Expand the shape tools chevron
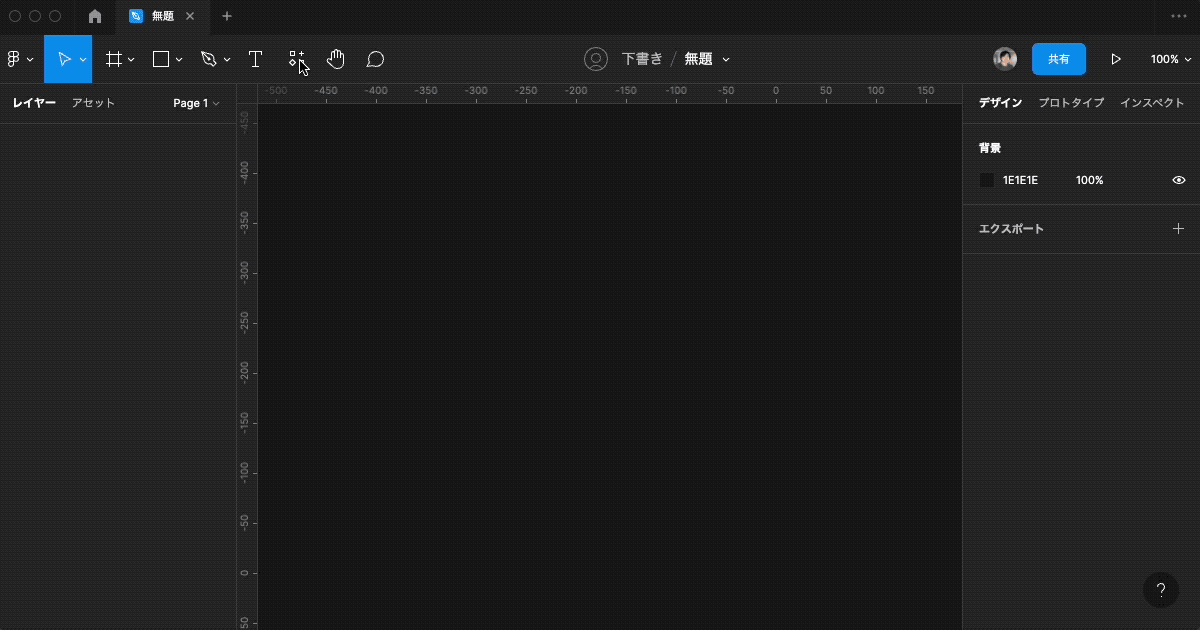The height and width of the screenshot is (630, 1200). 179,59
